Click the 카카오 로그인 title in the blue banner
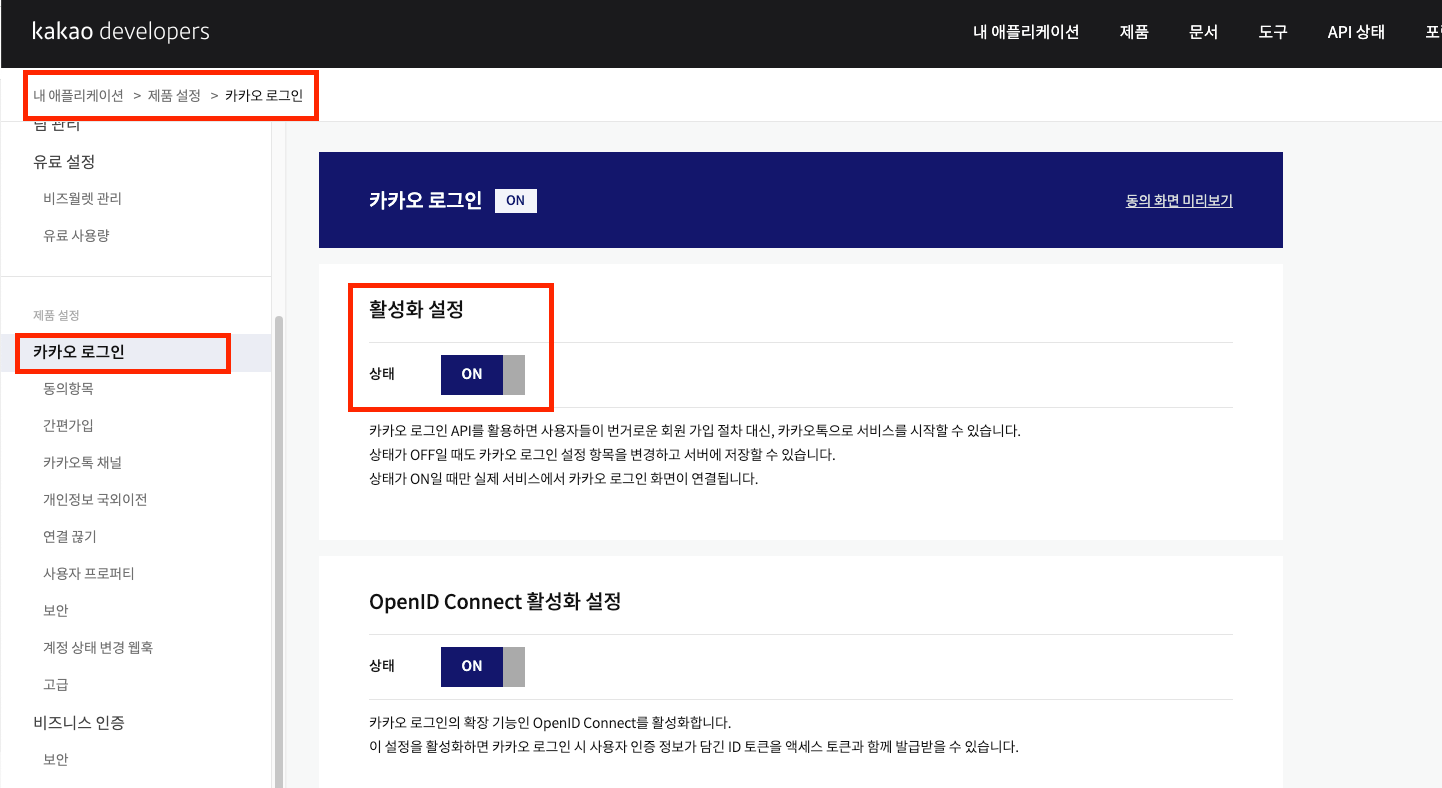Screen dimensions: 1442x788 (x=425, y=201)
